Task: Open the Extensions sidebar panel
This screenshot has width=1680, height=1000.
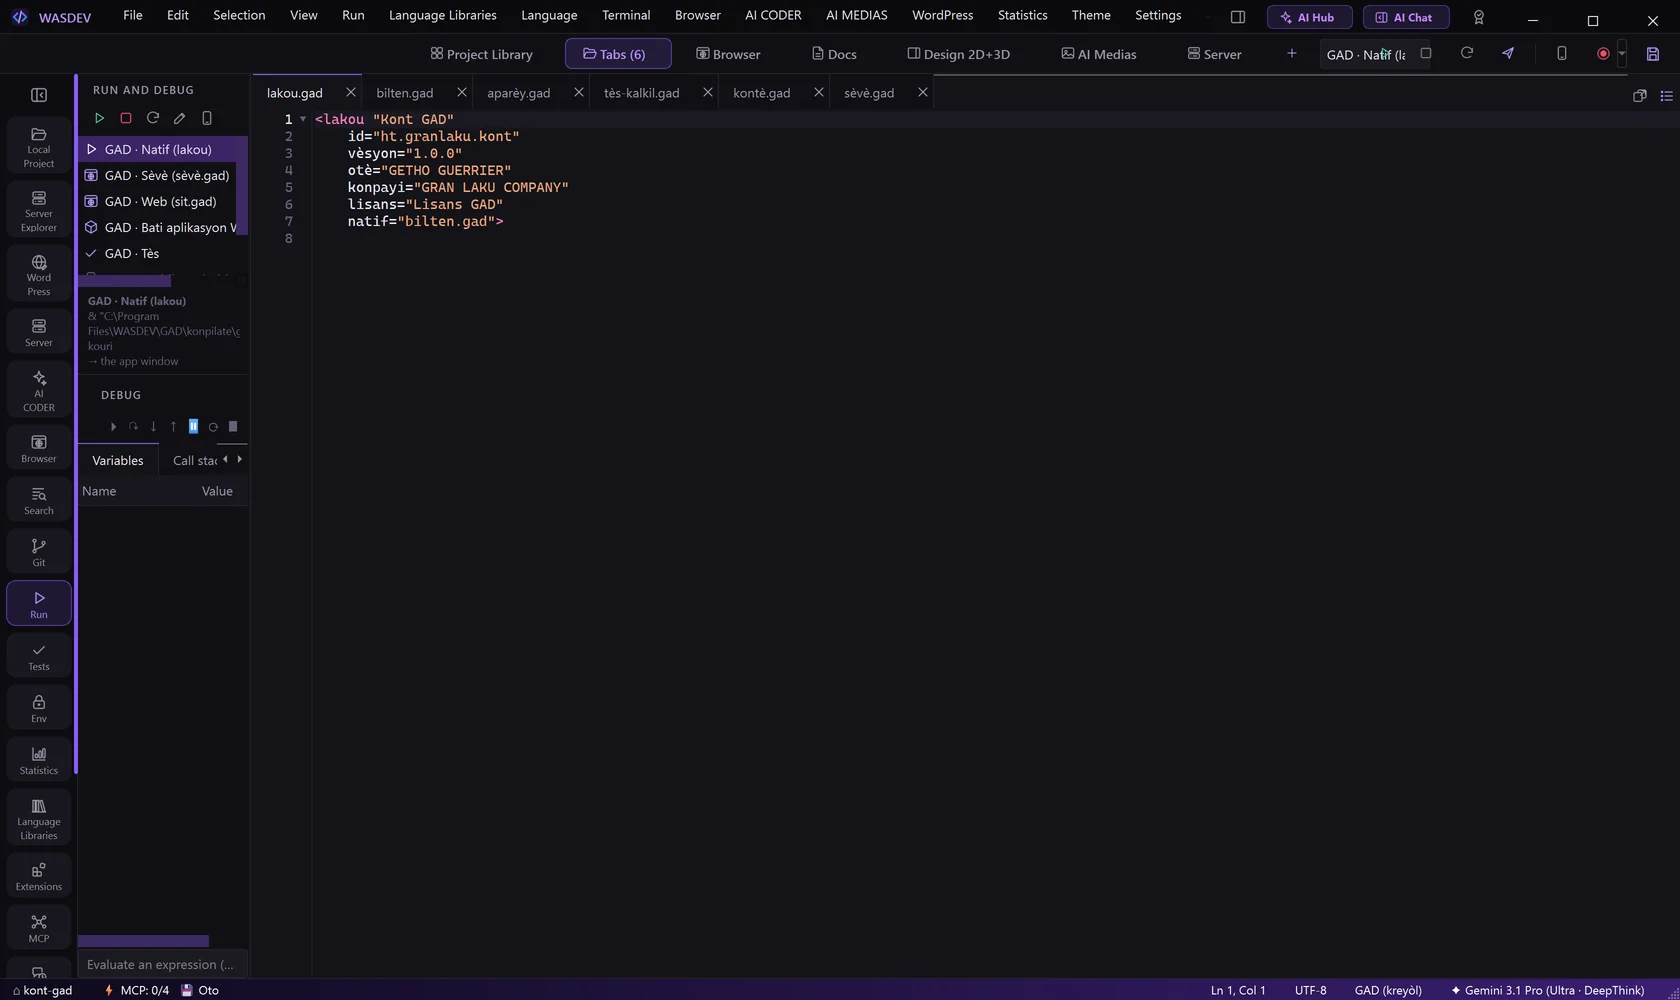Action: click(39, 876)
